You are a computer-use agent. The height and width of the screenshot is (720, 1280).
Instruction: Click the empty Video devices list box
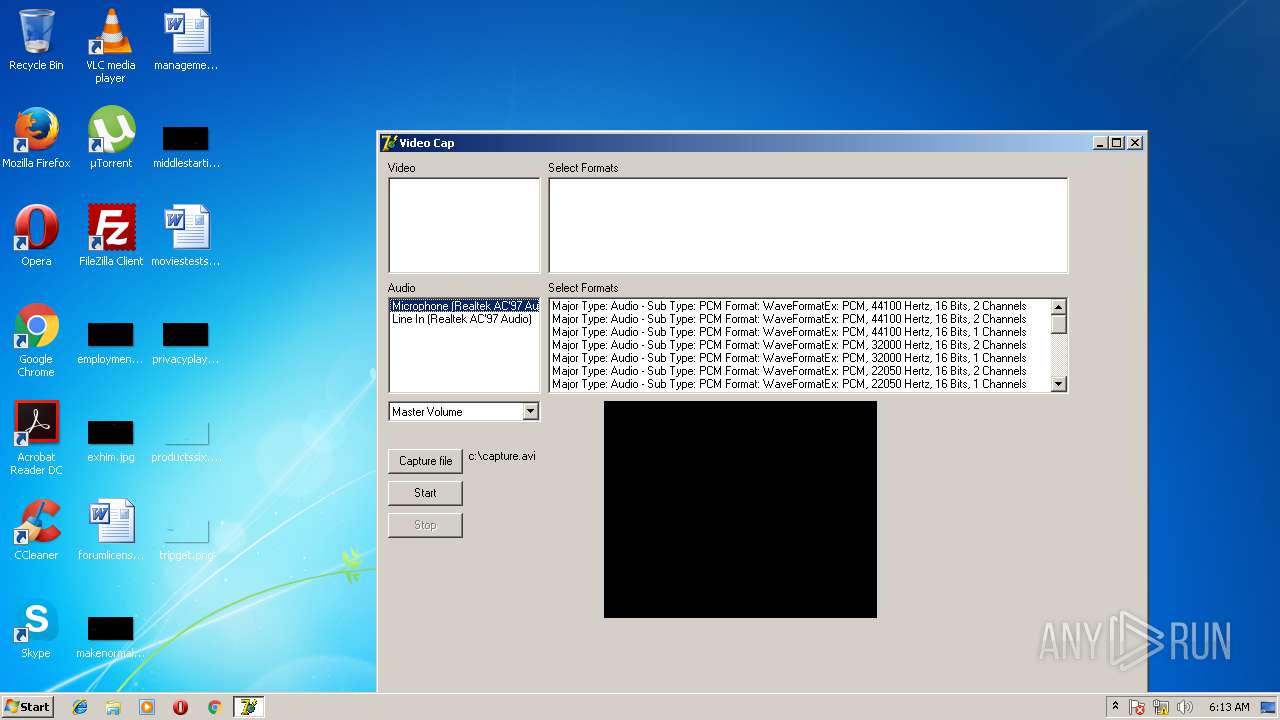click(x=464, y=225)
